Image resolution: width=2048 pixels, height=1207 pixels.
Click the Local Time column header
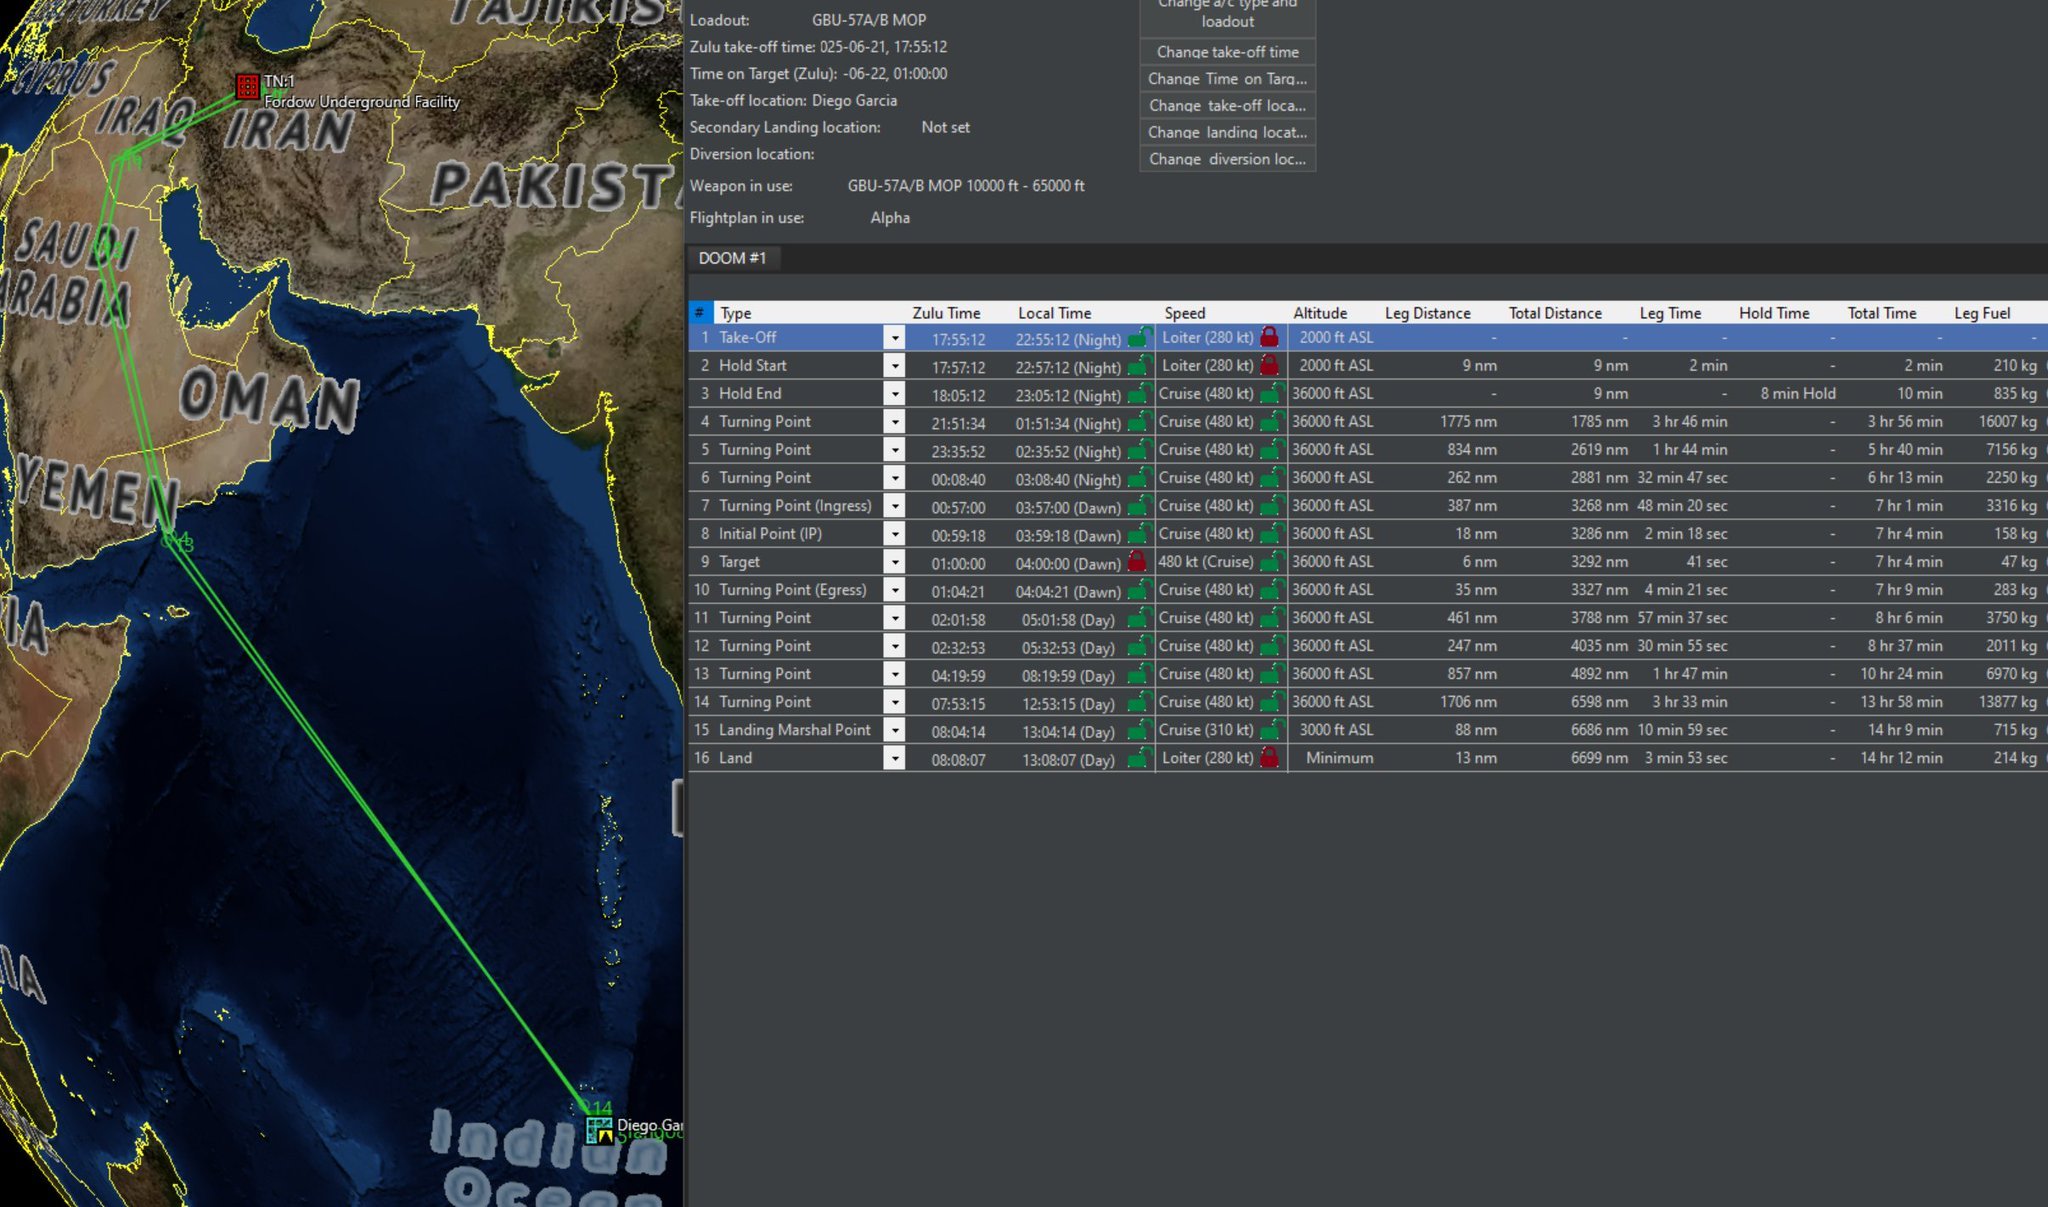tap(1054, 313)
